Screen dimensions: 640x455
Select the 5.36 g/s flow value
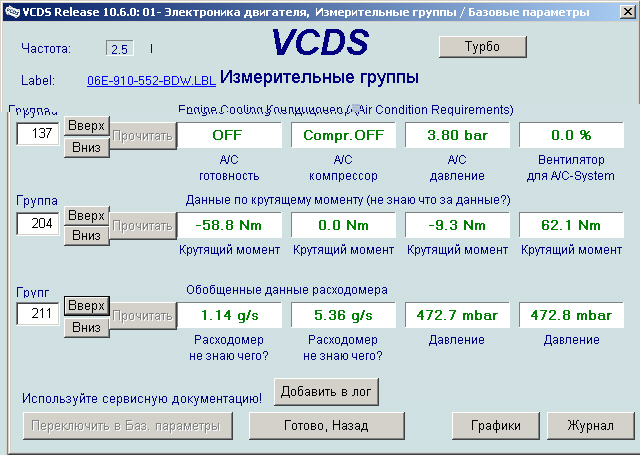[343, 315]
